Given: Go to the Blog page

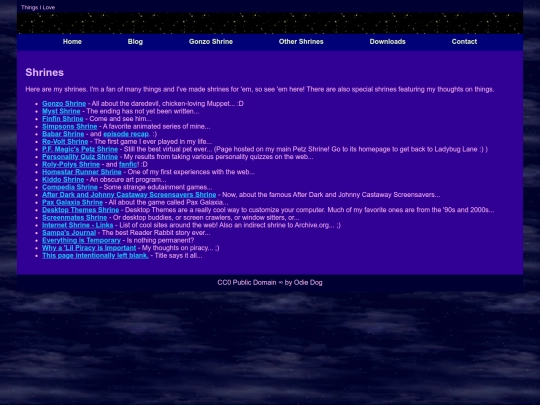Looking at the screenshot, I should coord(135,42).
